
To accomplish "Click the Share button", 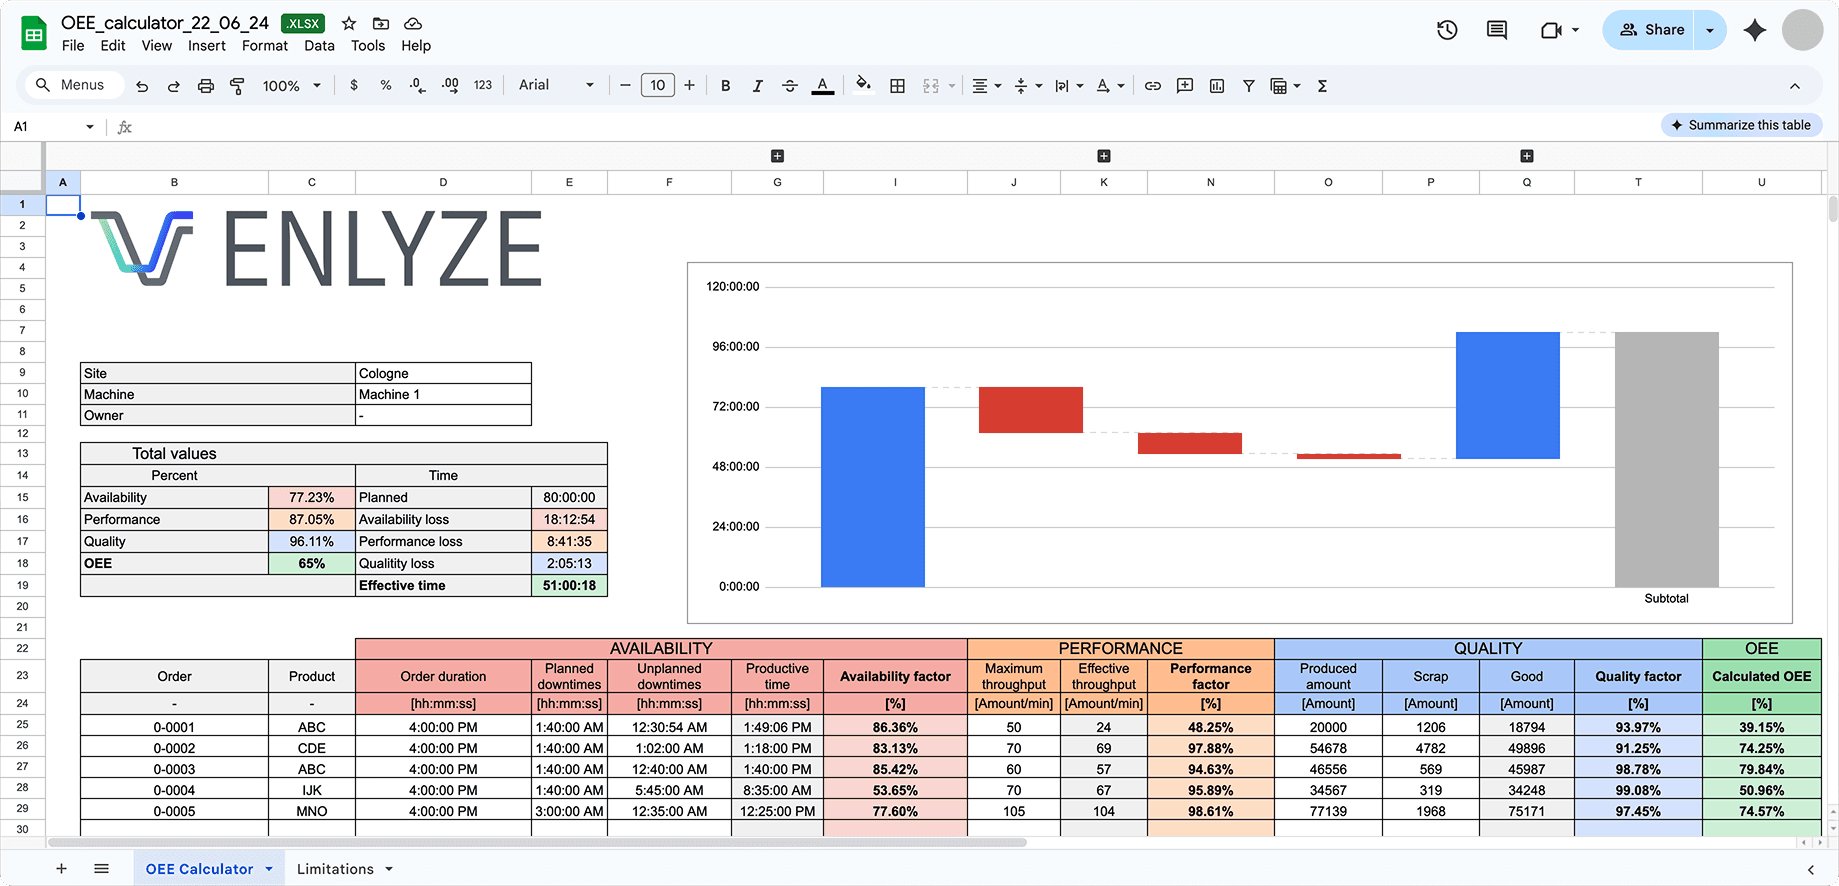I will click(1651, 30).
